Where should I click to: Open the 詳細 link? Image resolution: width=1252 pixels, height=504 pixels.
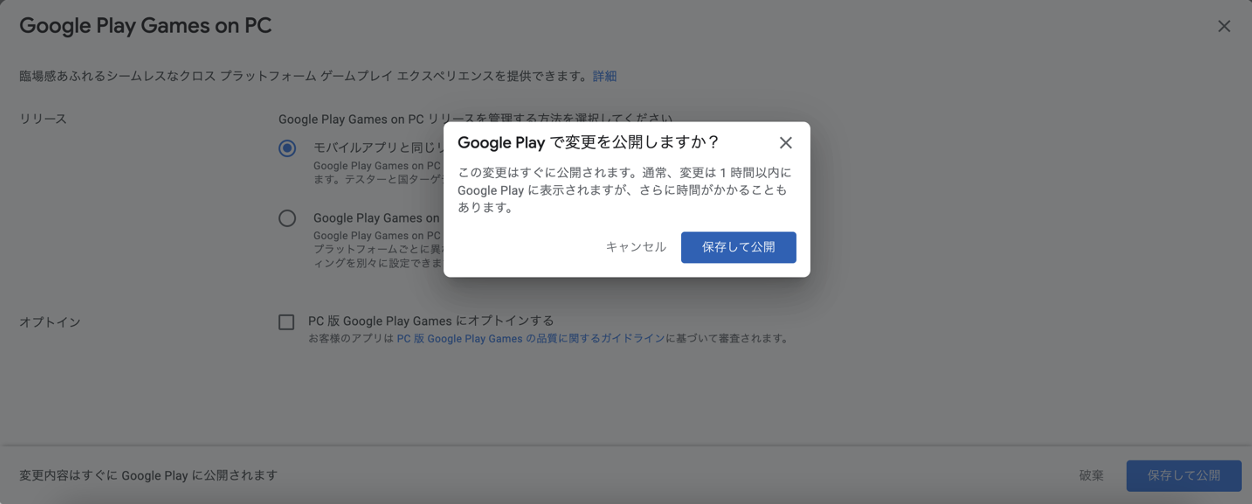604,76
